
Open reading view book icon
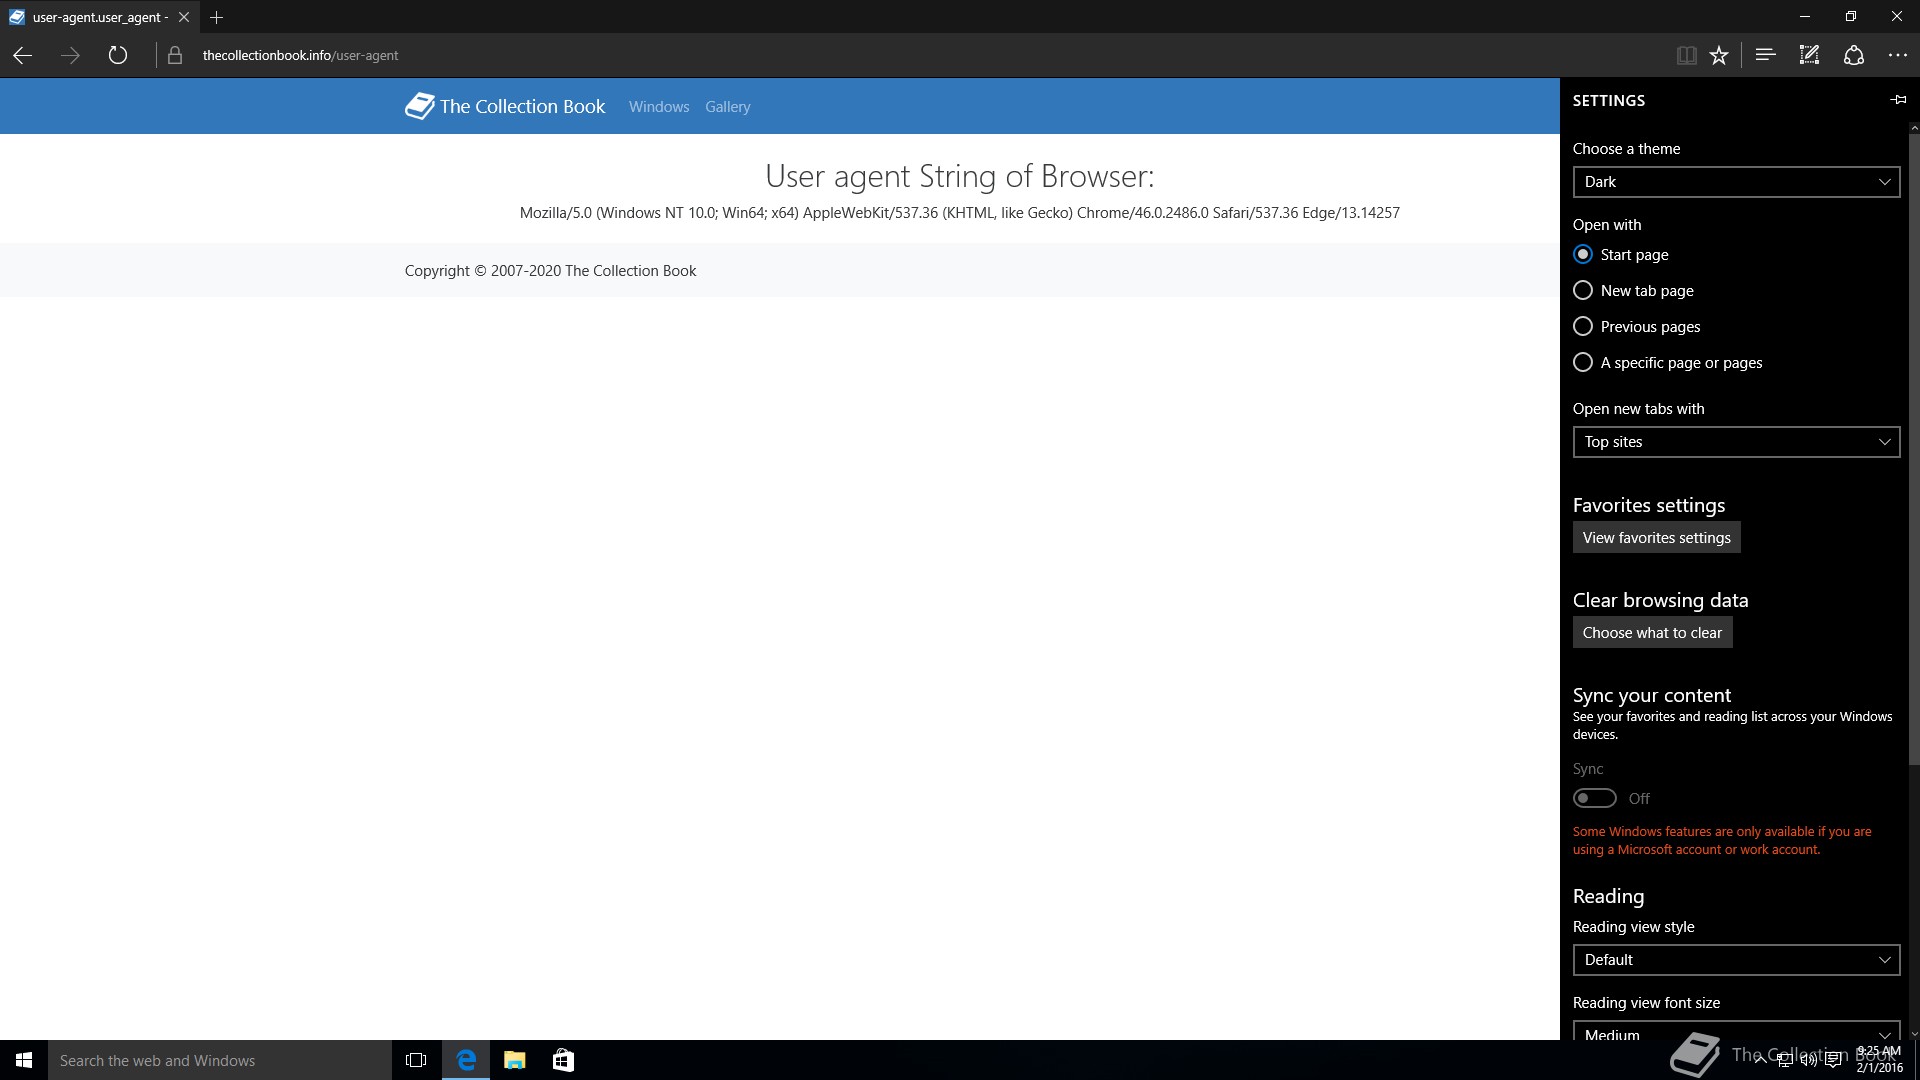coord(1686,56)
